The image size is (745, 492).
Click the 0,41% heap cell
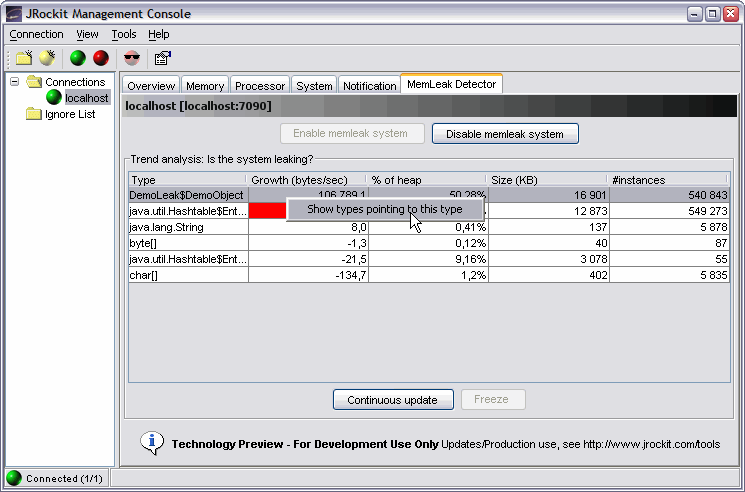pos(428,227)
